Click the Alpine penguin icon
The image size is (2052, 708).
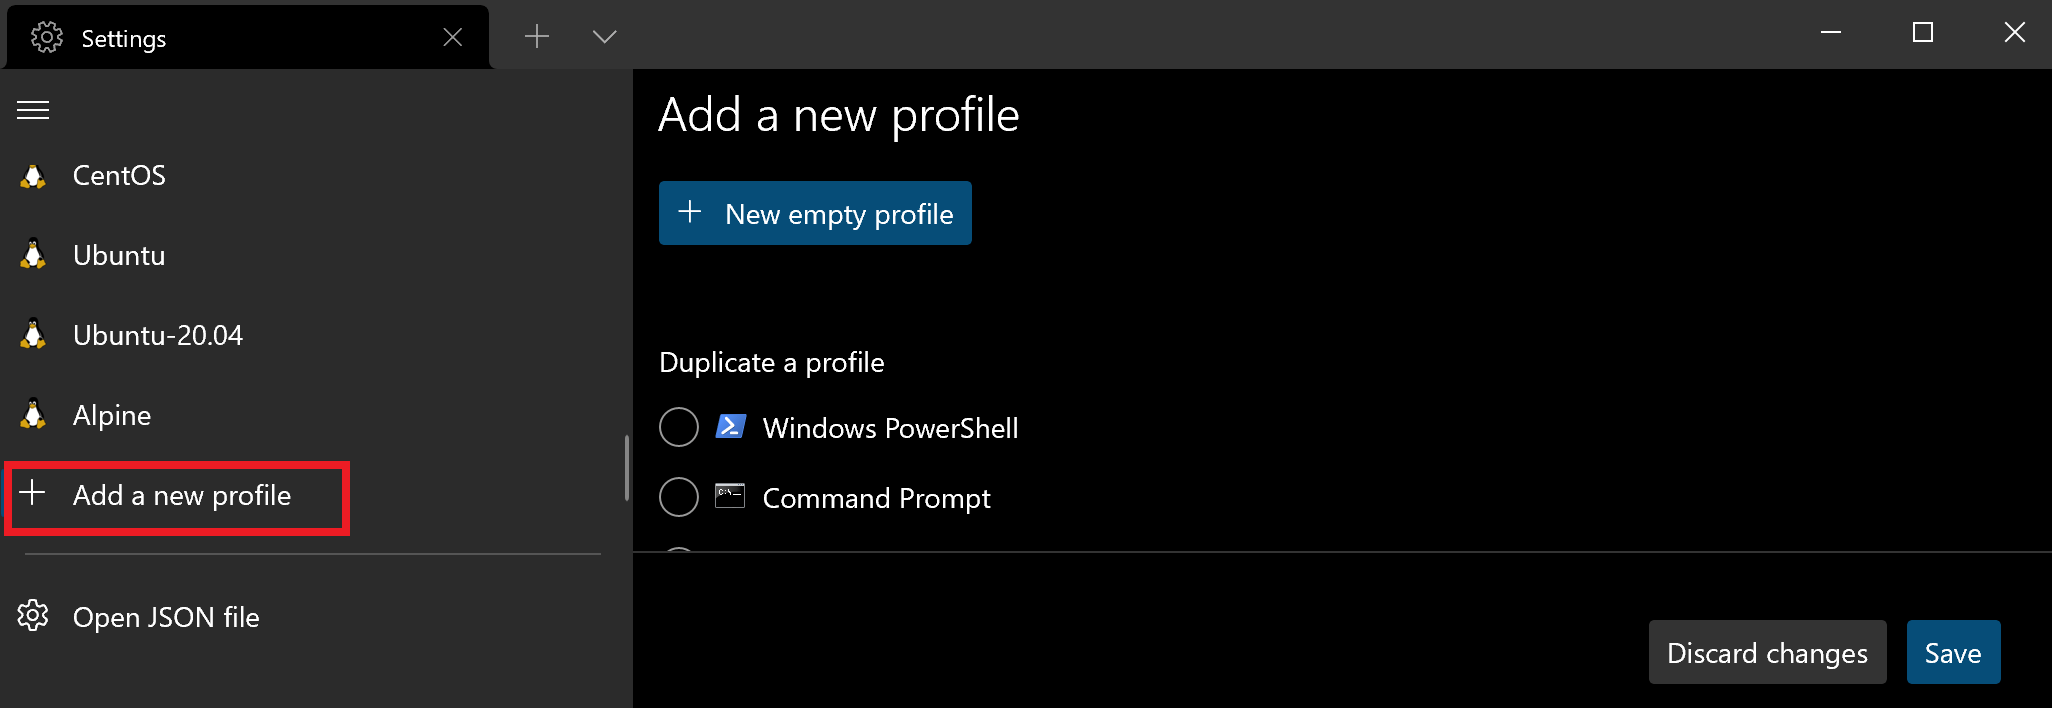tap(33, 414)
